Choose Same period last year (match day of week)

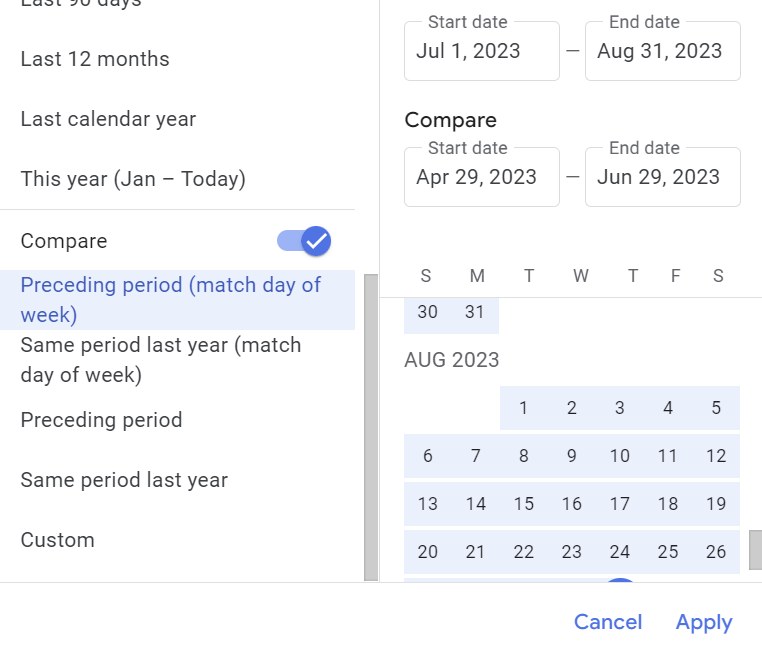click(177, 360)
